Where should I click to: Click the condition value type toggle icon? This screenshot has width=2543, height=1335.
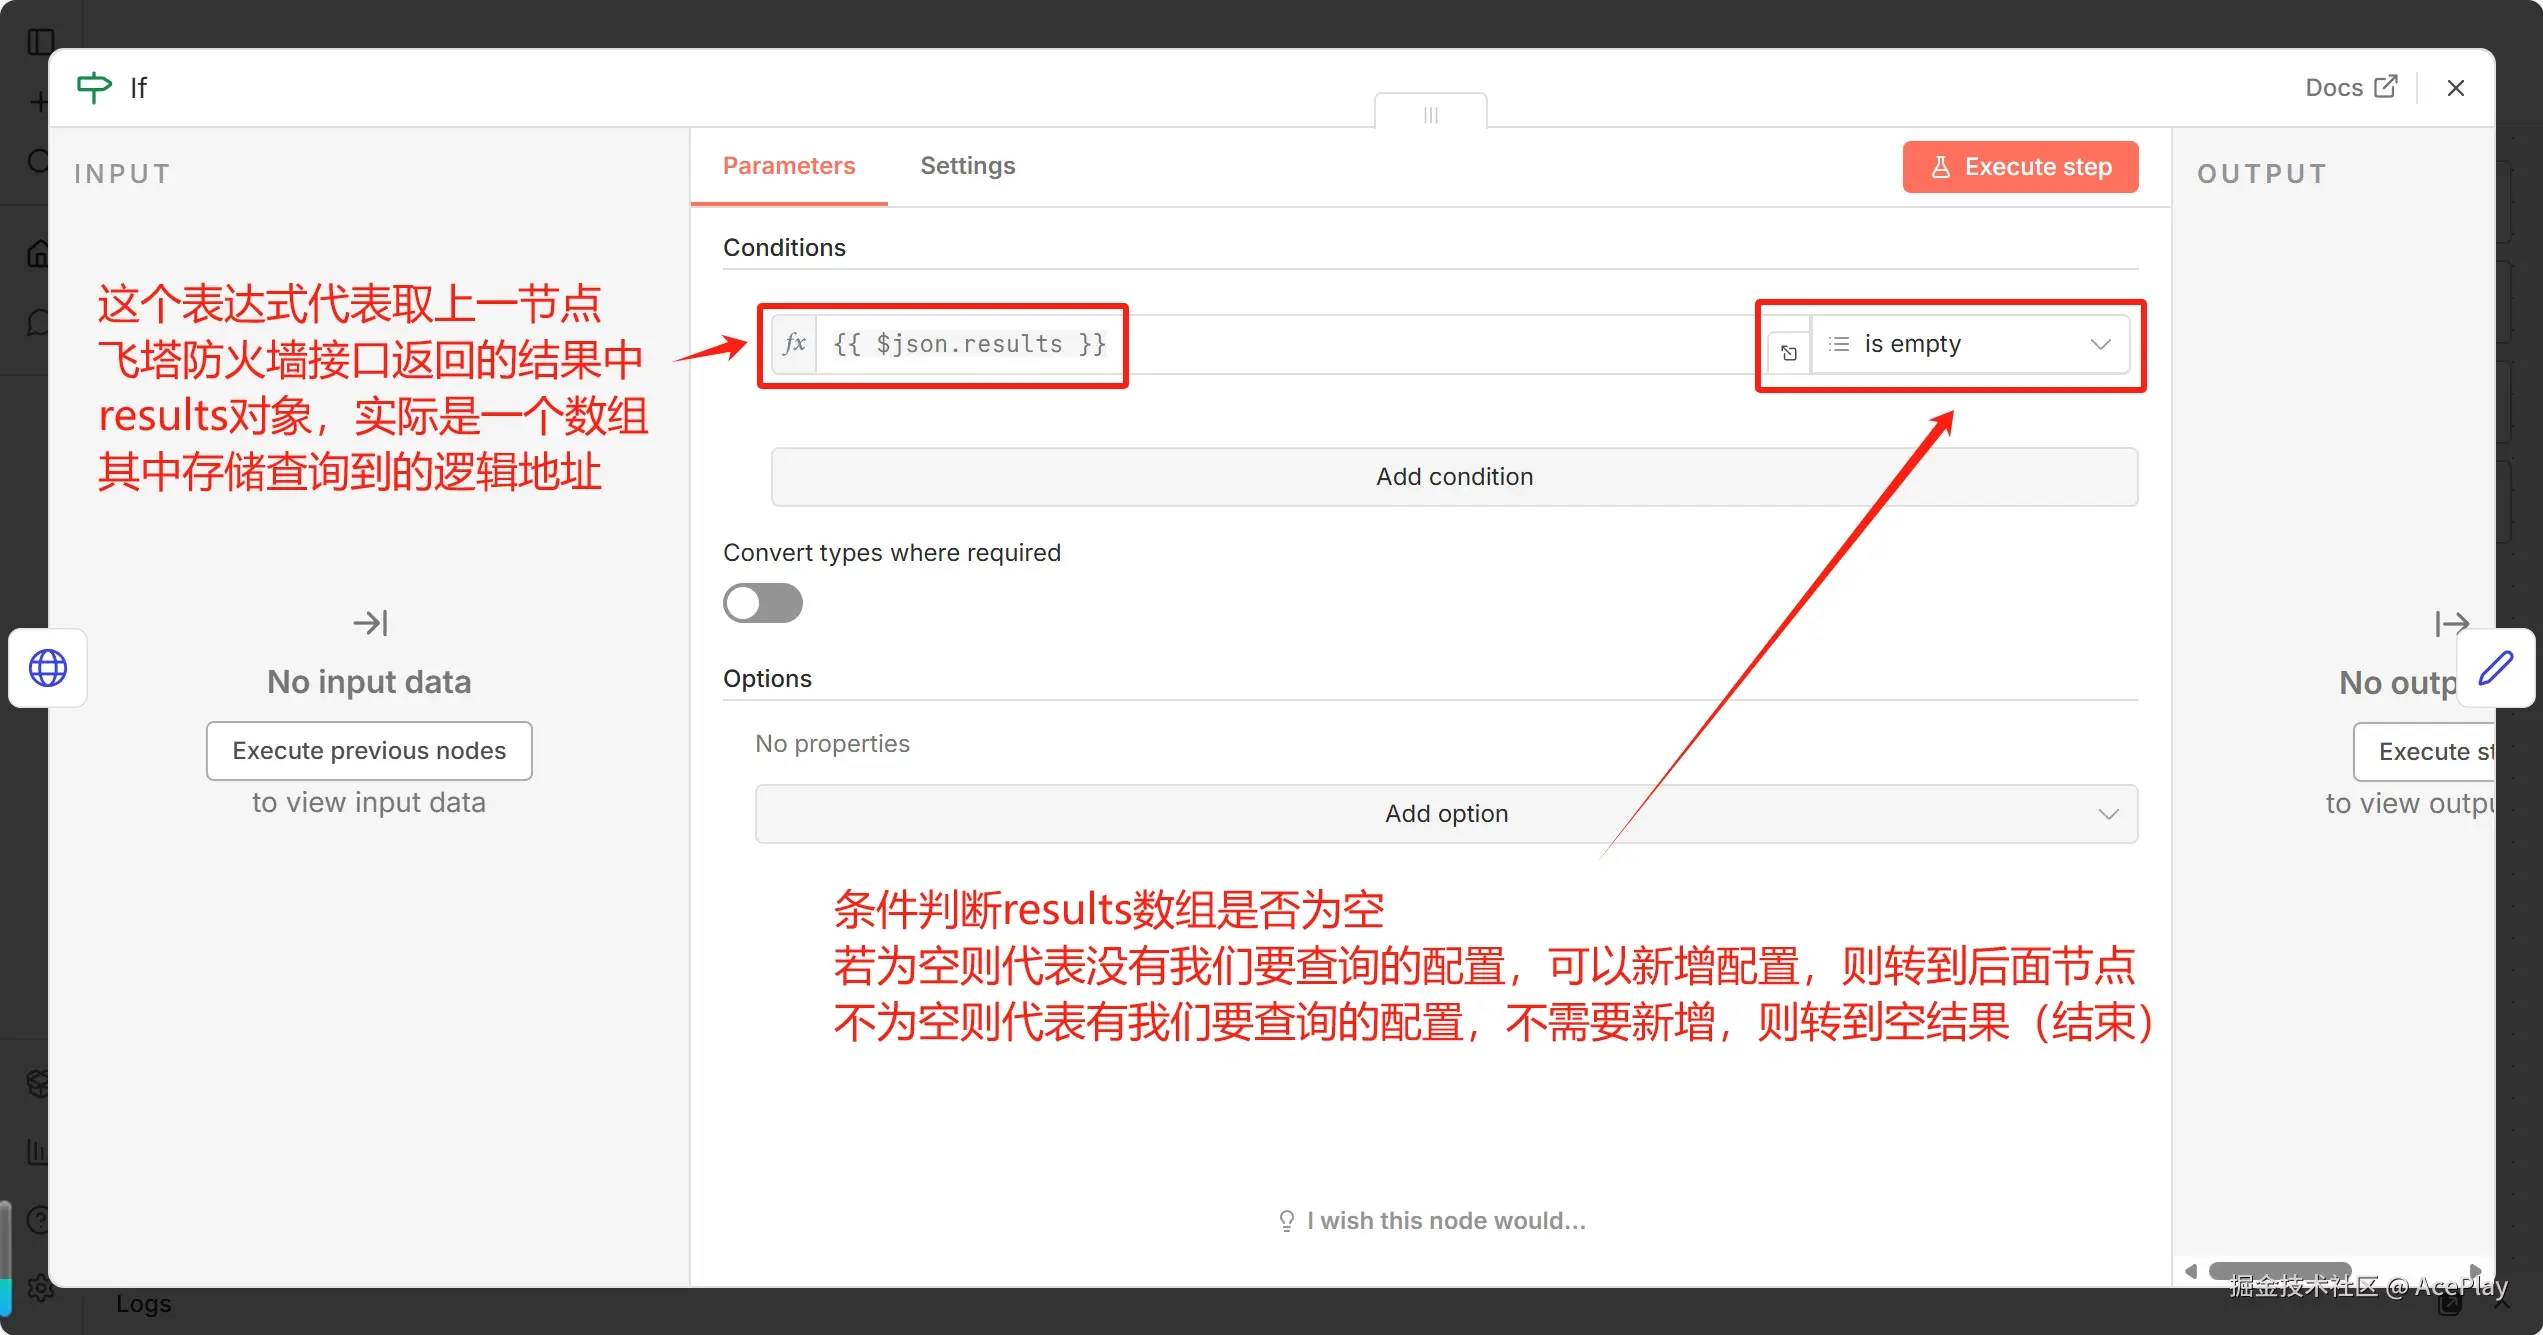(x=1789, y=352)
